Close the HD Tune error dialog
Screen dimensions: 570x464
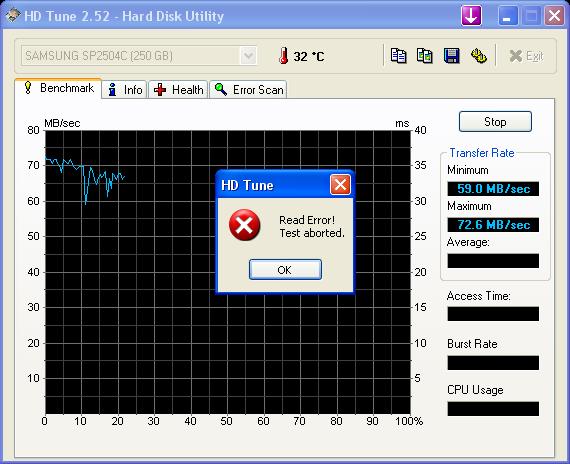click(340, 185)
